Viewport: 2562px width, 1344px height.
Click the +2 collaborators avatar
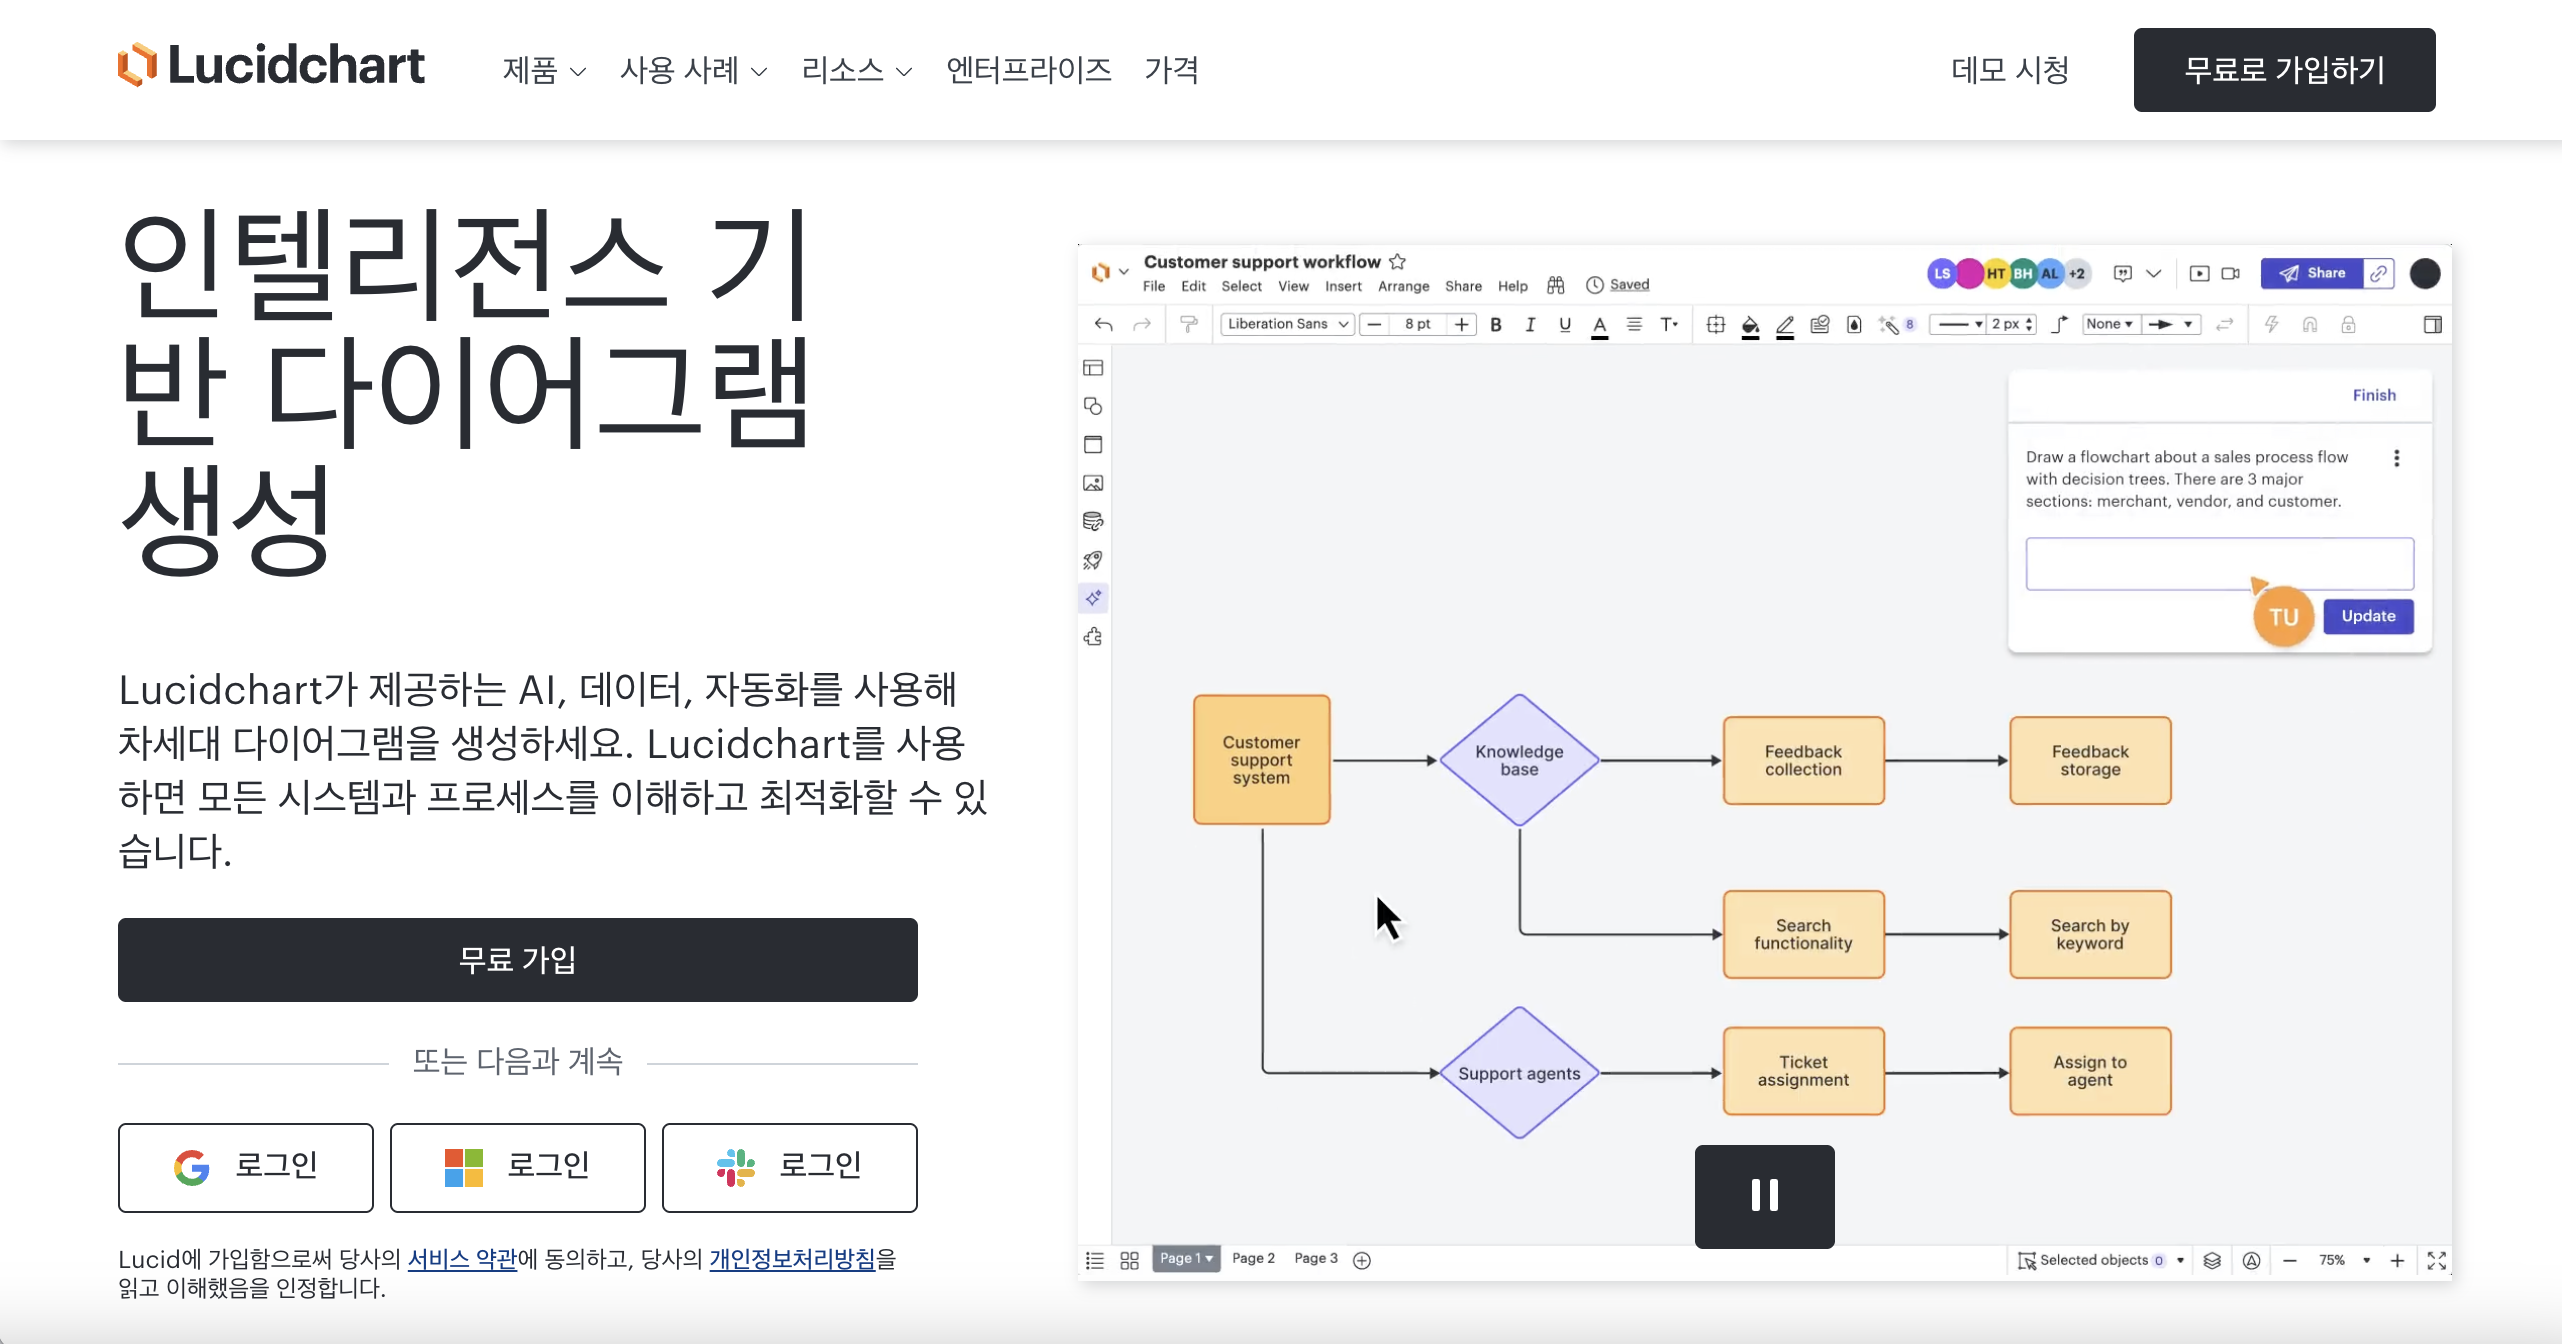click(x=2078, y=273)
